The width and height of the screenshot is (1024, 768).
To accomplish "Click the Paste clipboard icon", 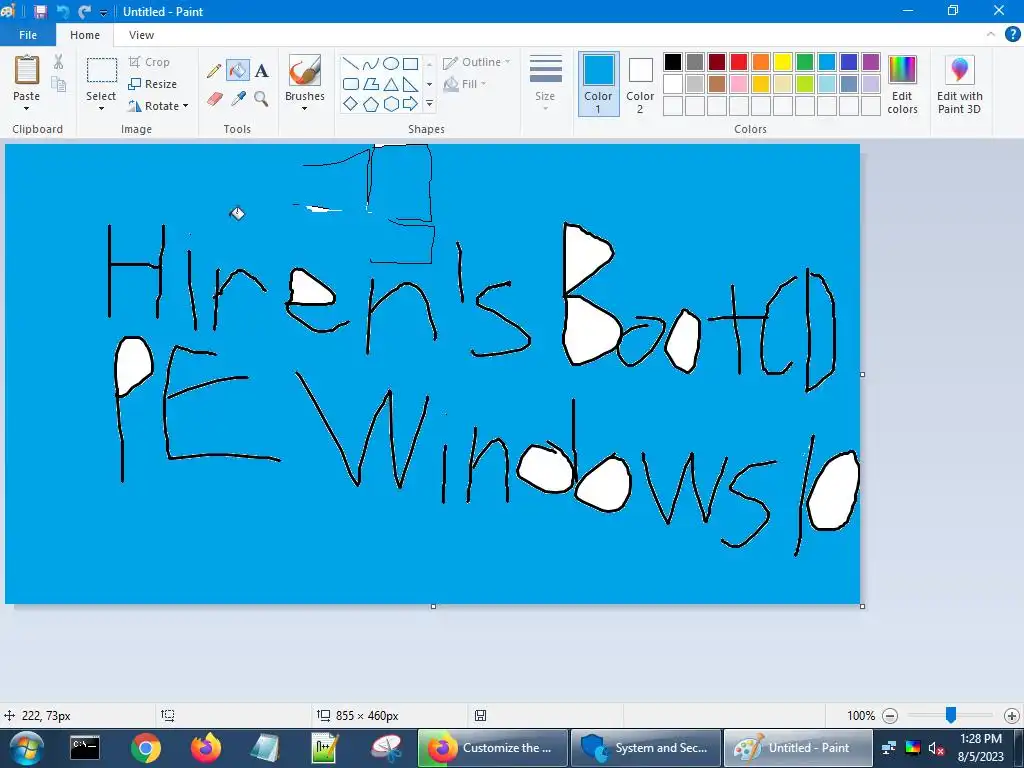I will pos(27,70).
